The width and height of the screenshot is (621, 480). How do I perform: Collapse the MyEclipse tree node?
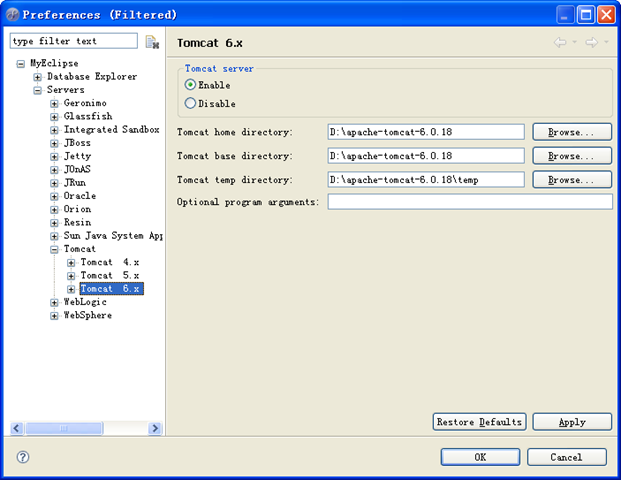(x=21, y=64)
